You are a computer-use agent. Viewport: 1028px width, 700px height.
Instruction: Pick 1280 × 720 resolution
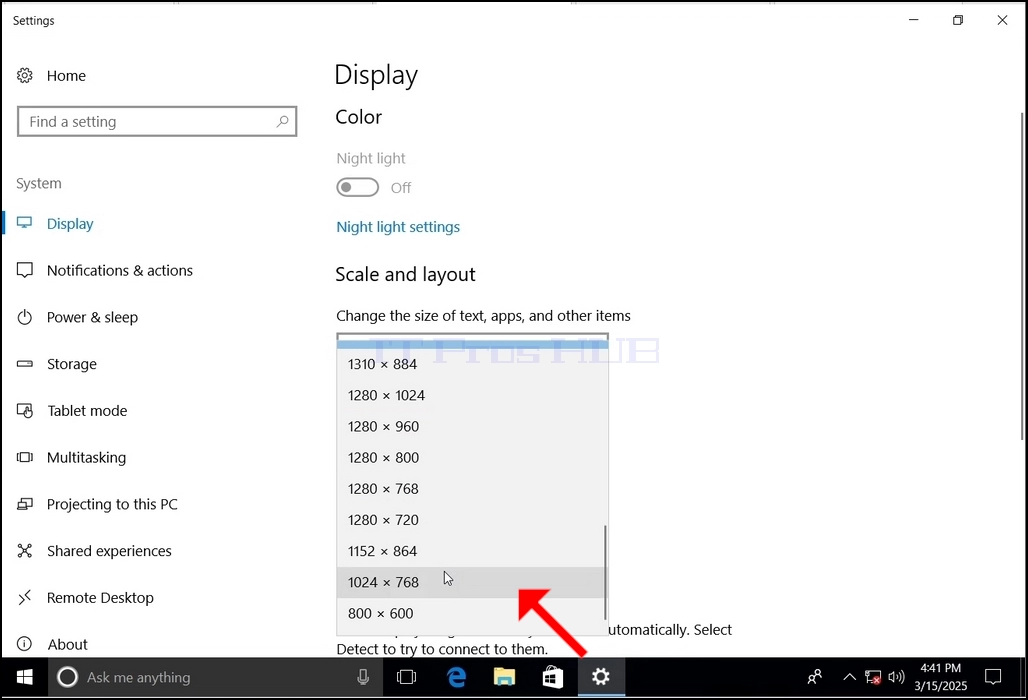pos(472,520)
